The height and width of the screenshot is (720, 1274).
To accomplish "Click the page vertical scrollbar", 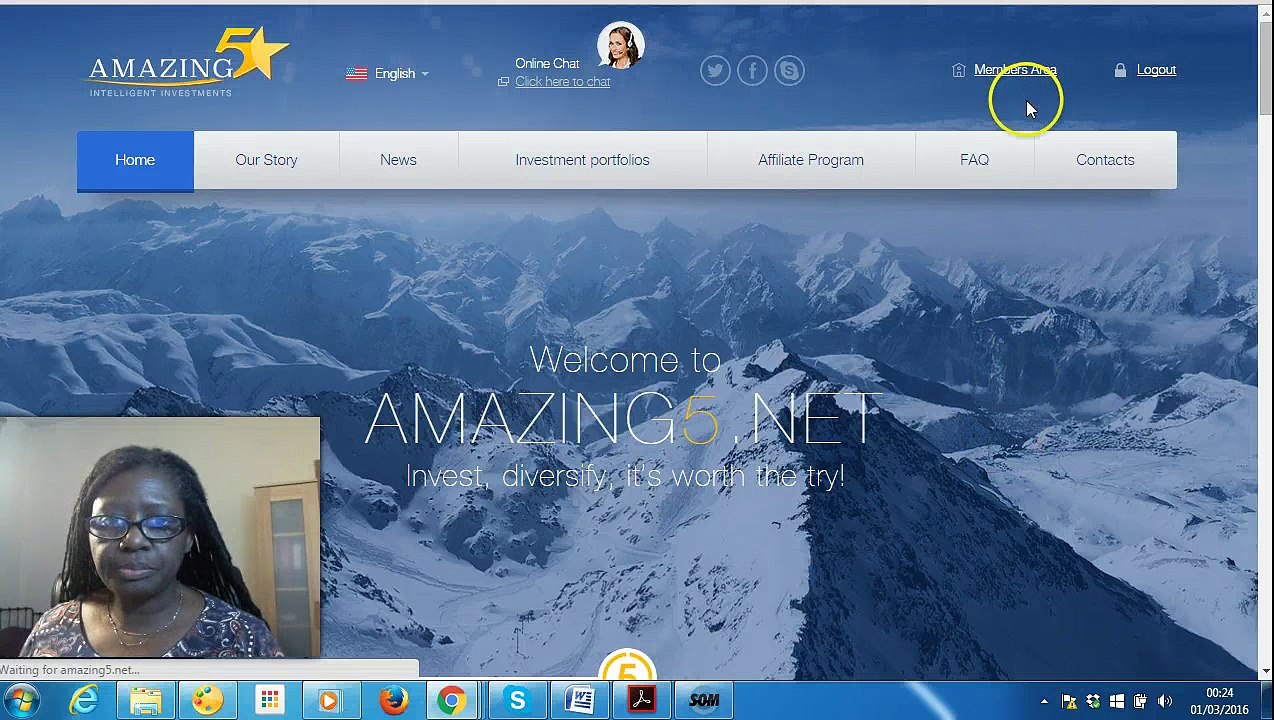I will click(1266, 340).
